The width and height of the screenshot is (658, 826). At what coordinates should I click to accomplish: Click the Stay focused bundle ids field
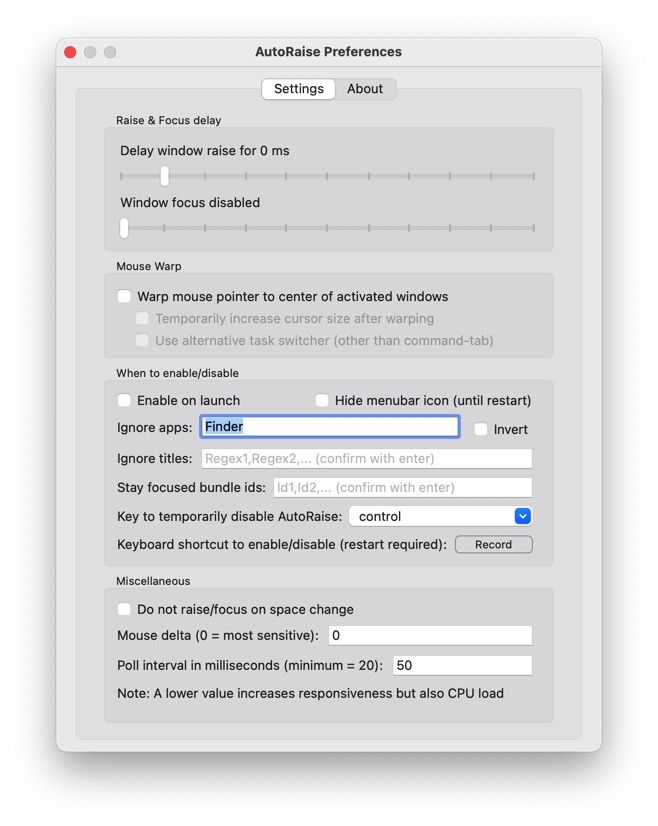[402, 488]
